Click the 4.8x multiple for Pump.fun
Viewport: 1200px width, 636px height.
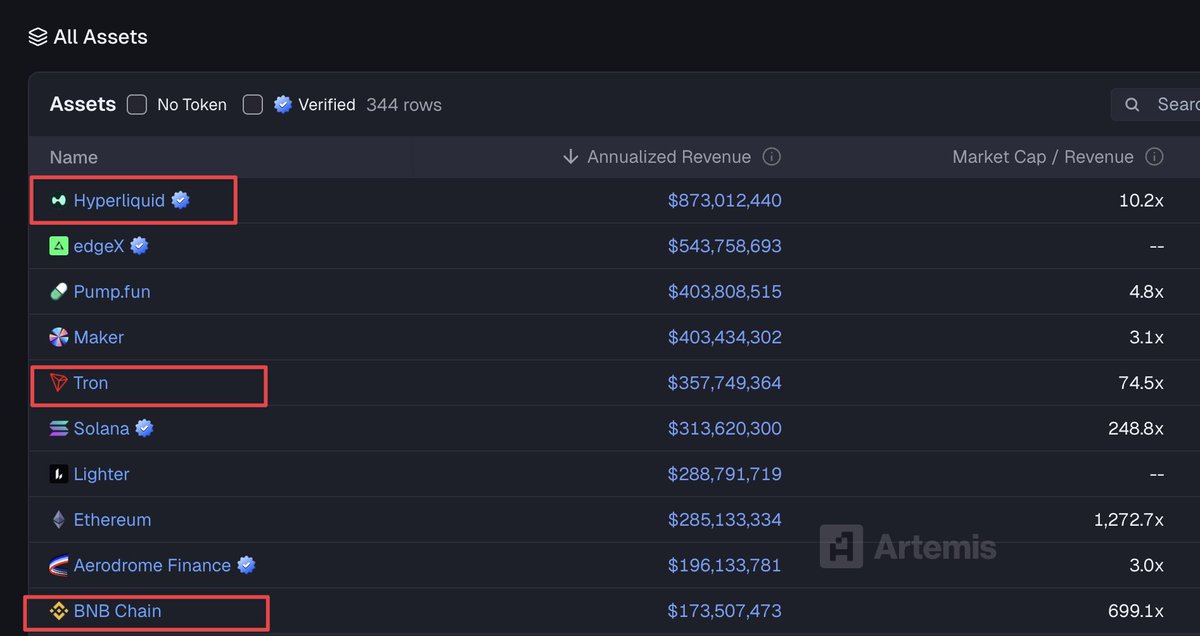pos(1146,292)
